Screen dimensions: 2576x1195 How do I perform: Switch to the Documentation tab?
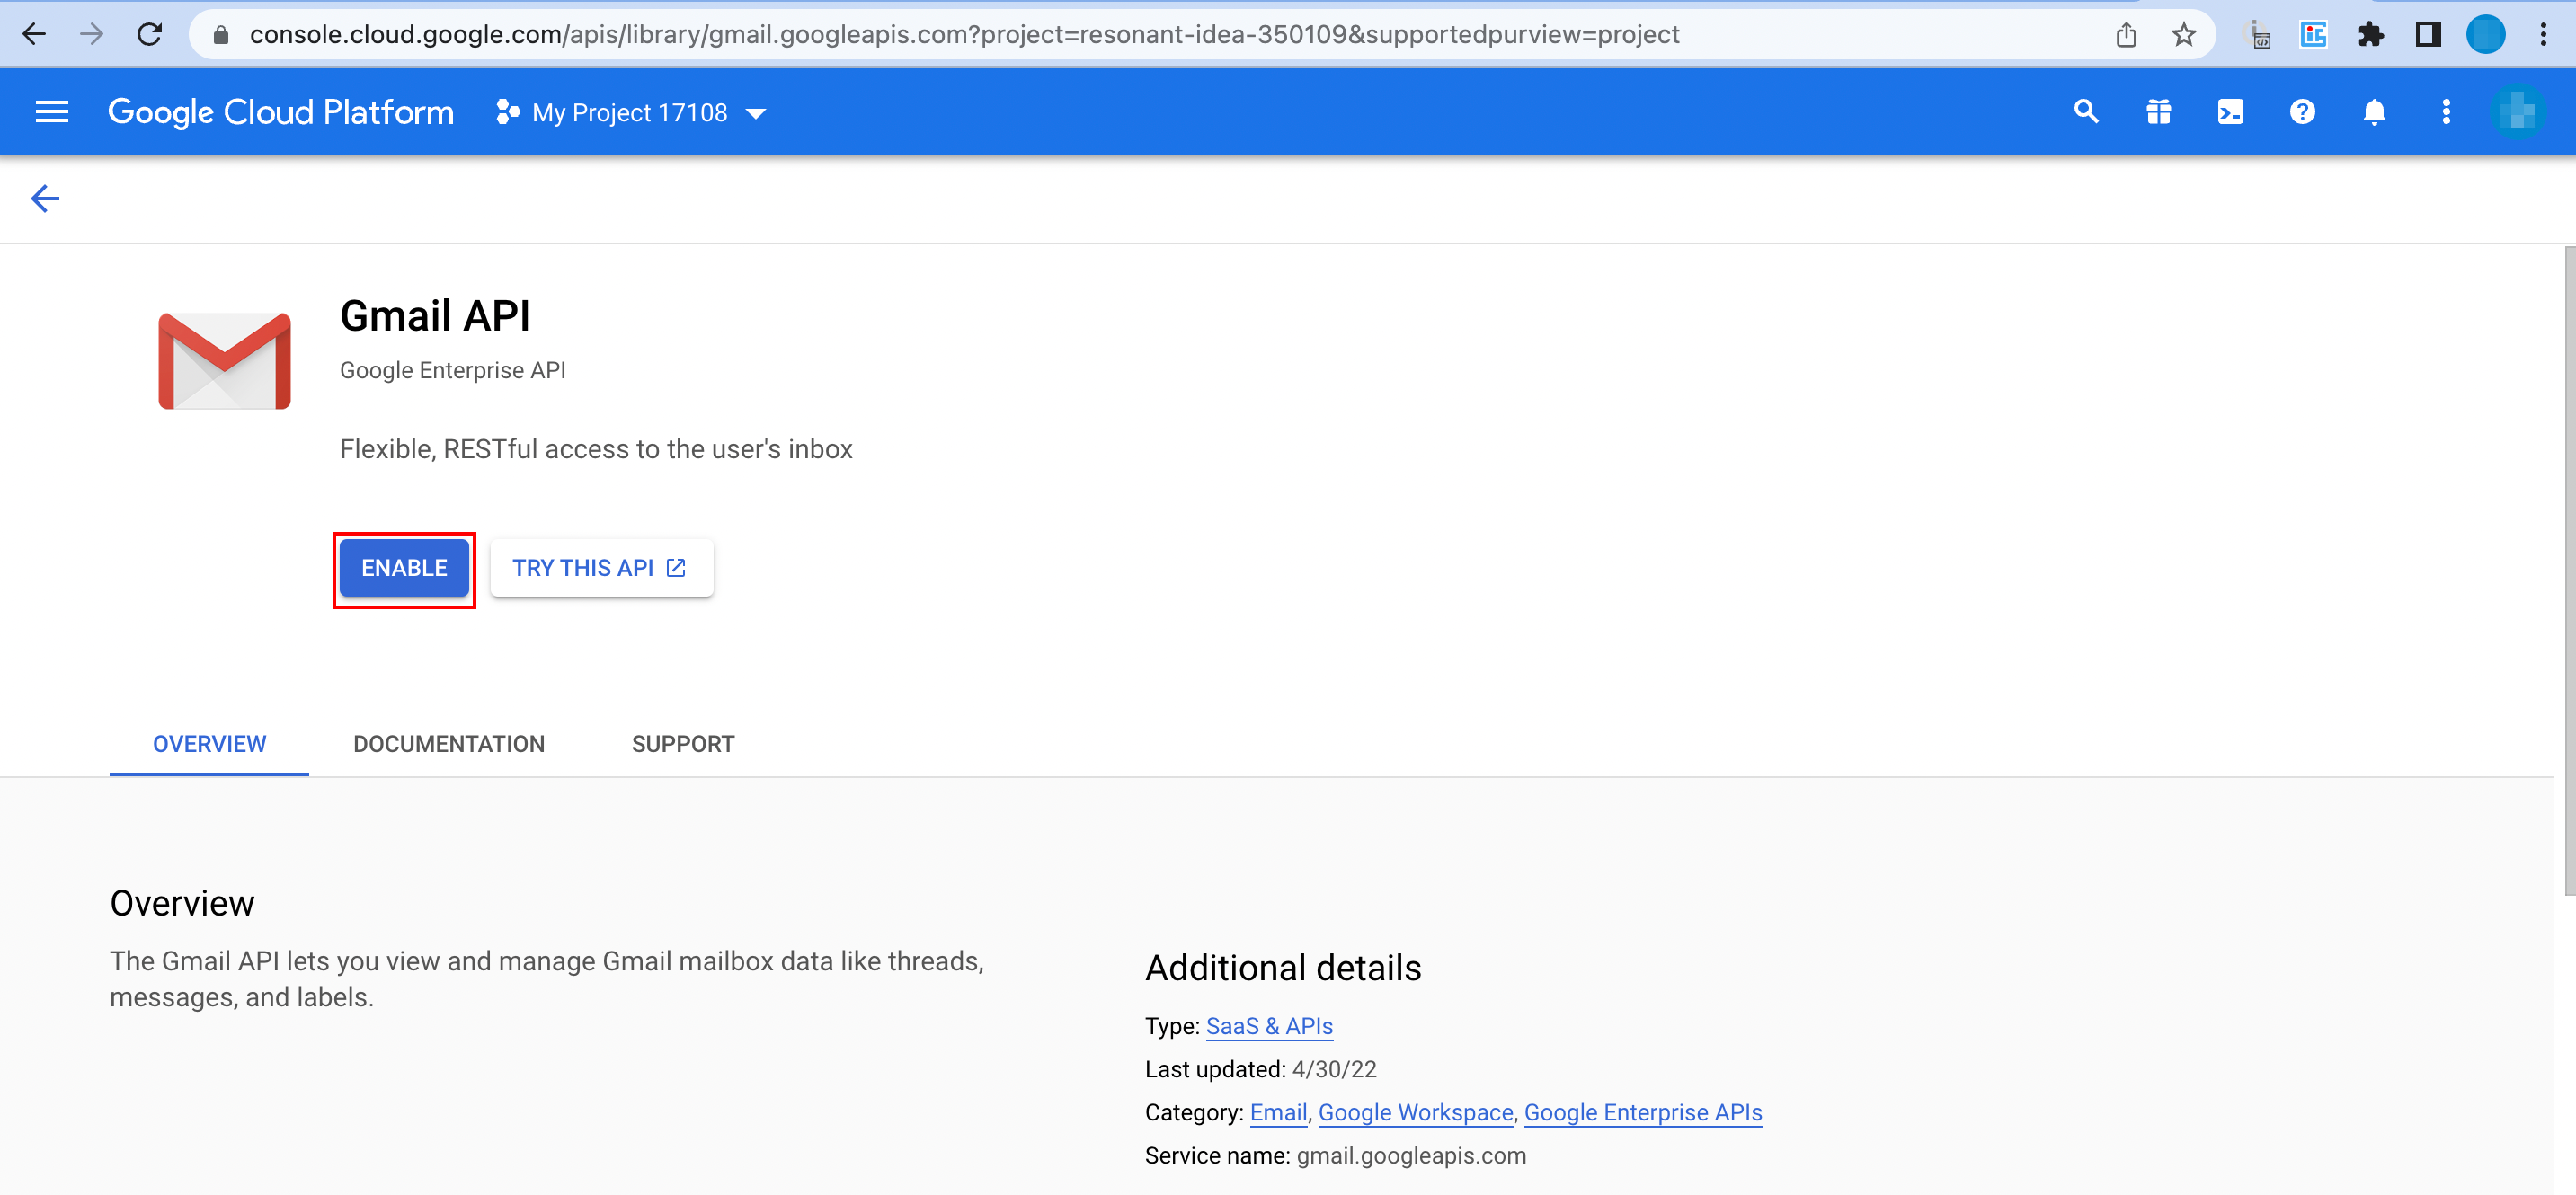449,744
